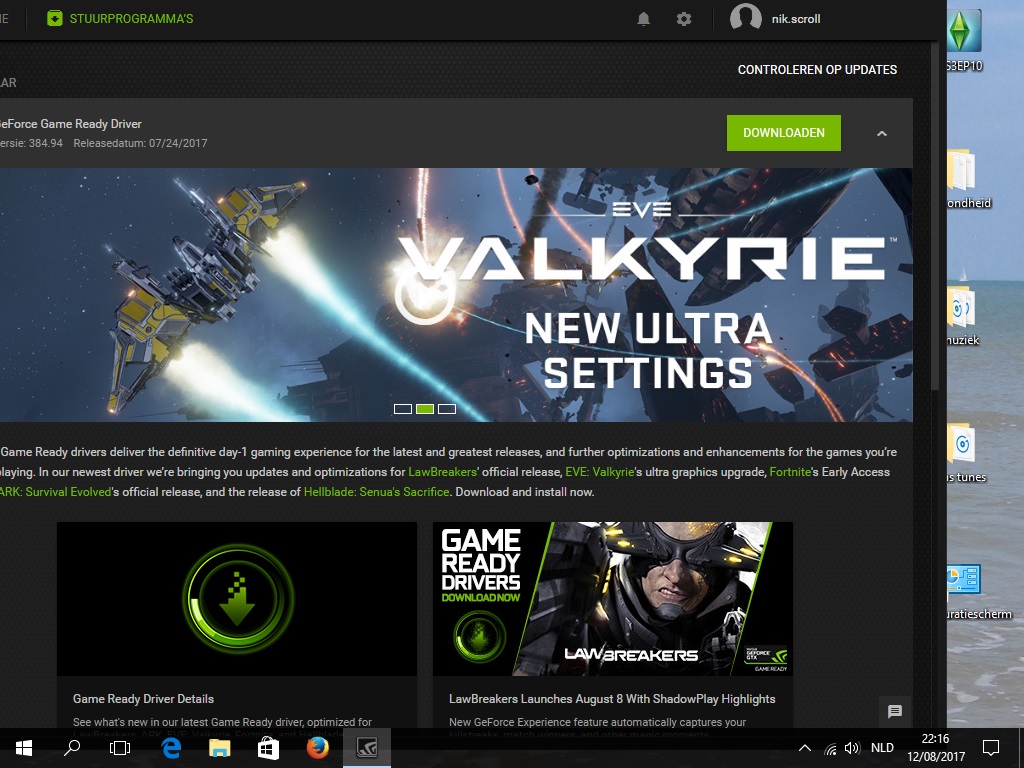Open the LawBreakers link in description
This screenshot has width=1024, height=768.
coord(442,472)
